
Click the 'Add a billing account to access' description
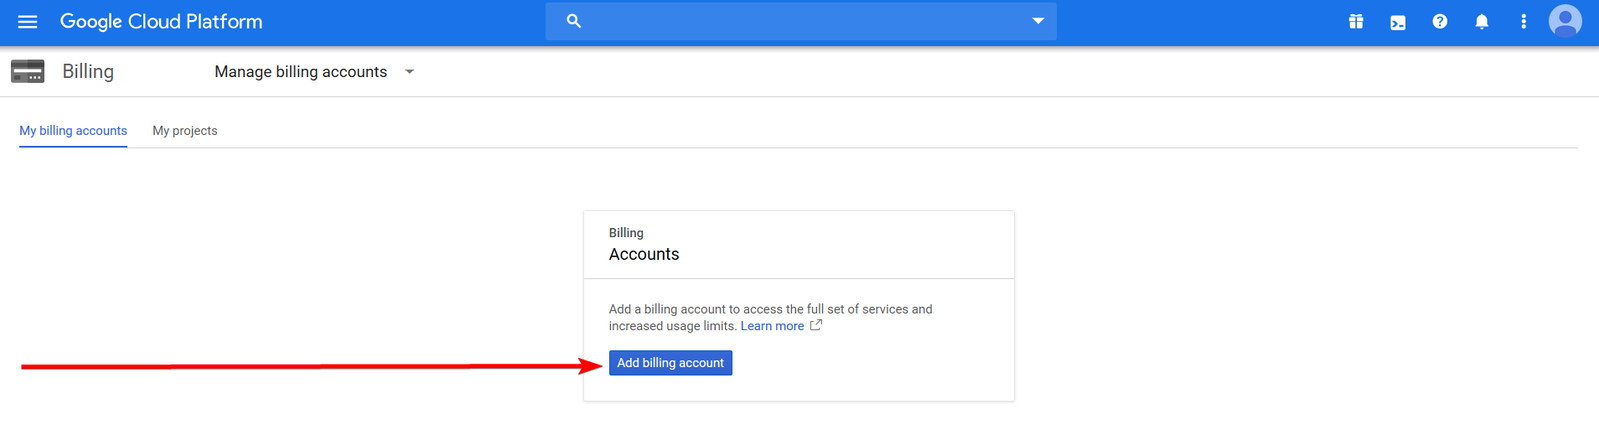(x=770, y=317)
